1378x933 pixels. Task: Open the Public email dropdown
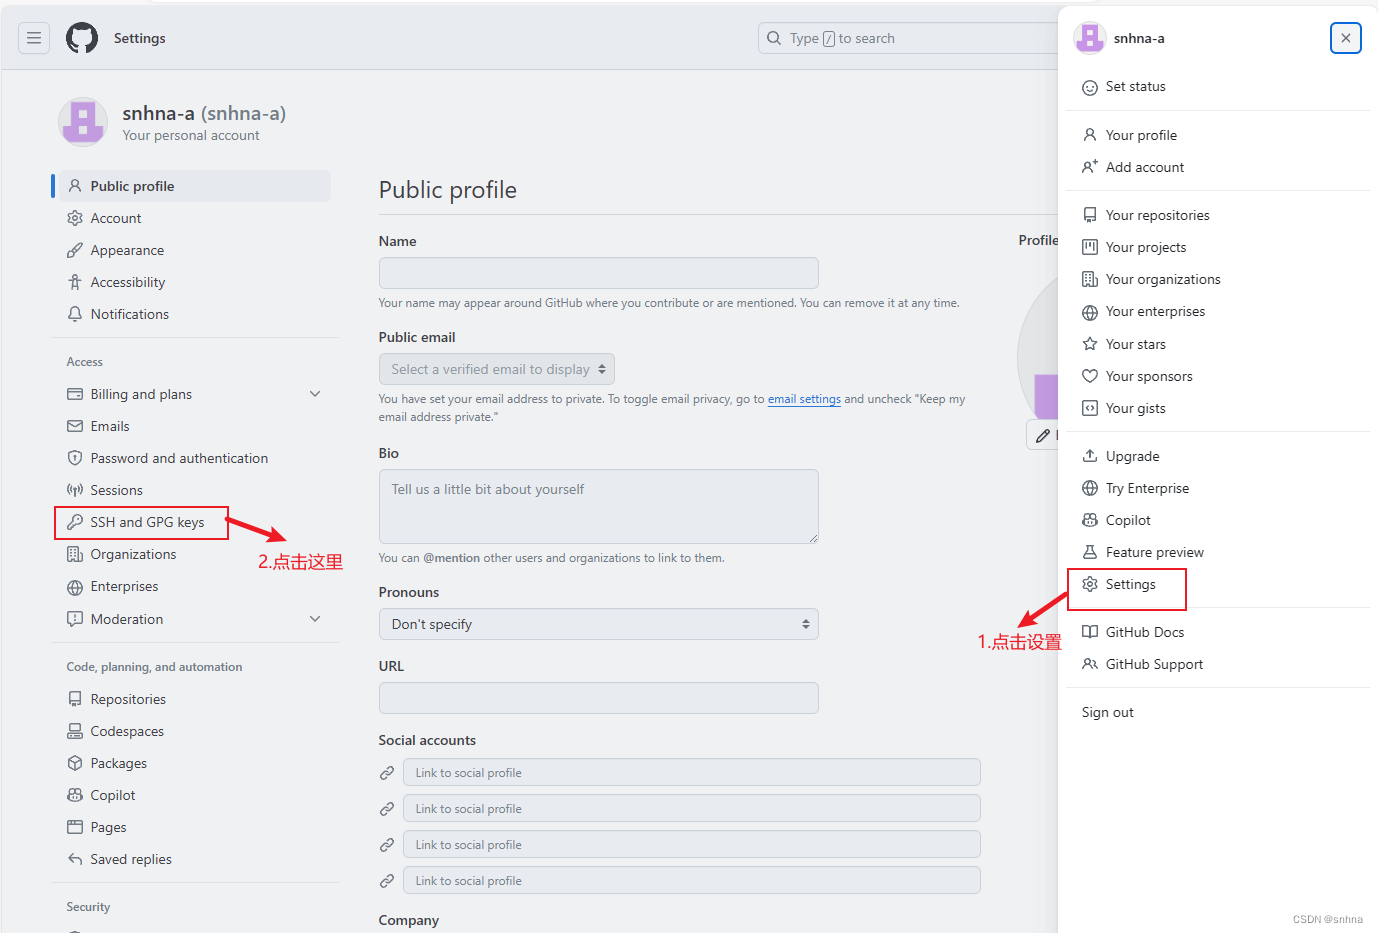click(x=496, y=369)
